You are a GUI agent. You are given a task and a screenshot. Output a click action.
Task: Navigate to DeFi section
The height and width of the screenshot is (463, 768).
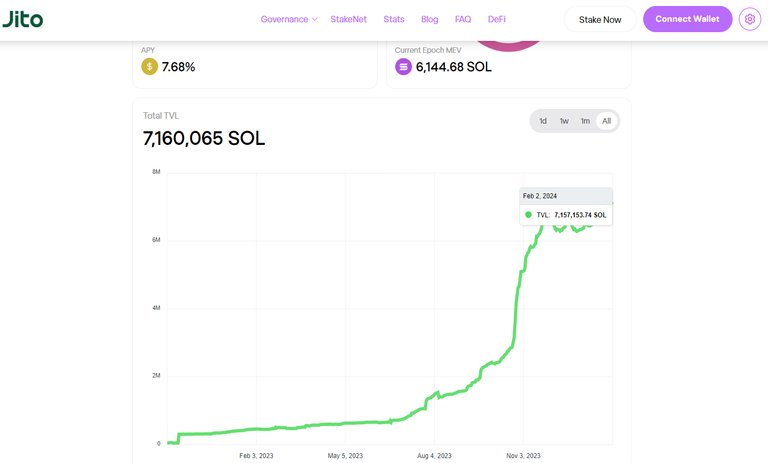click(x=497, y=19)
